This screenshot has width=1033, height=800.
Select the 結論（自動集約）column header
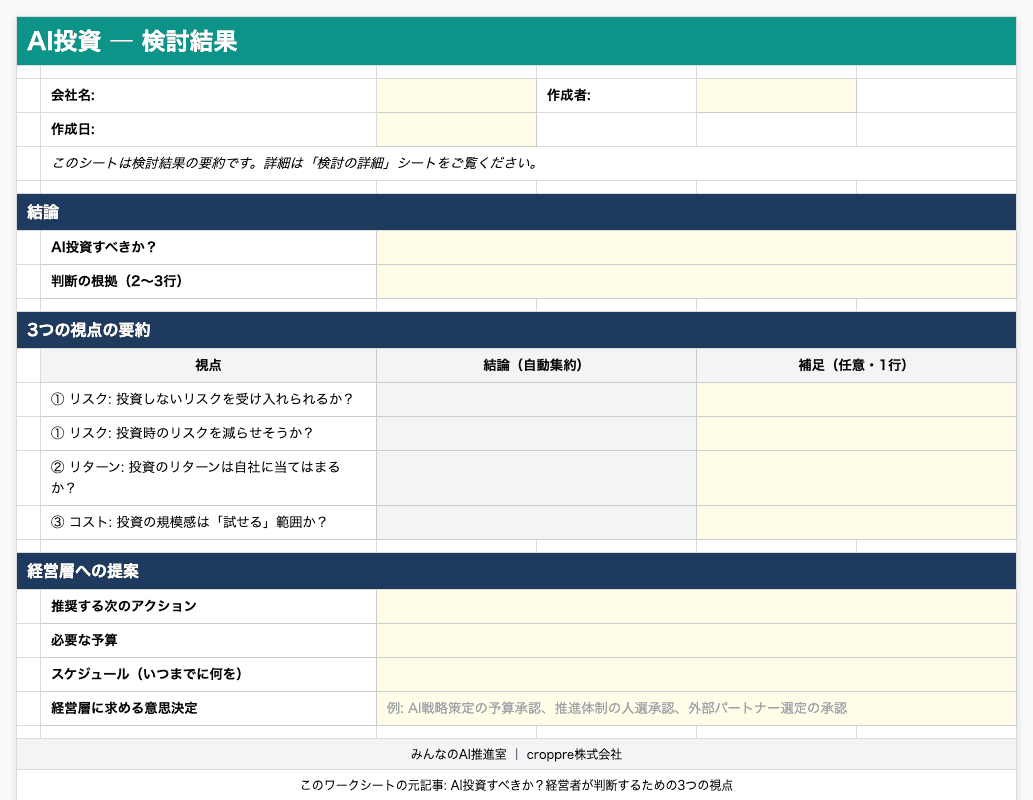535,365
